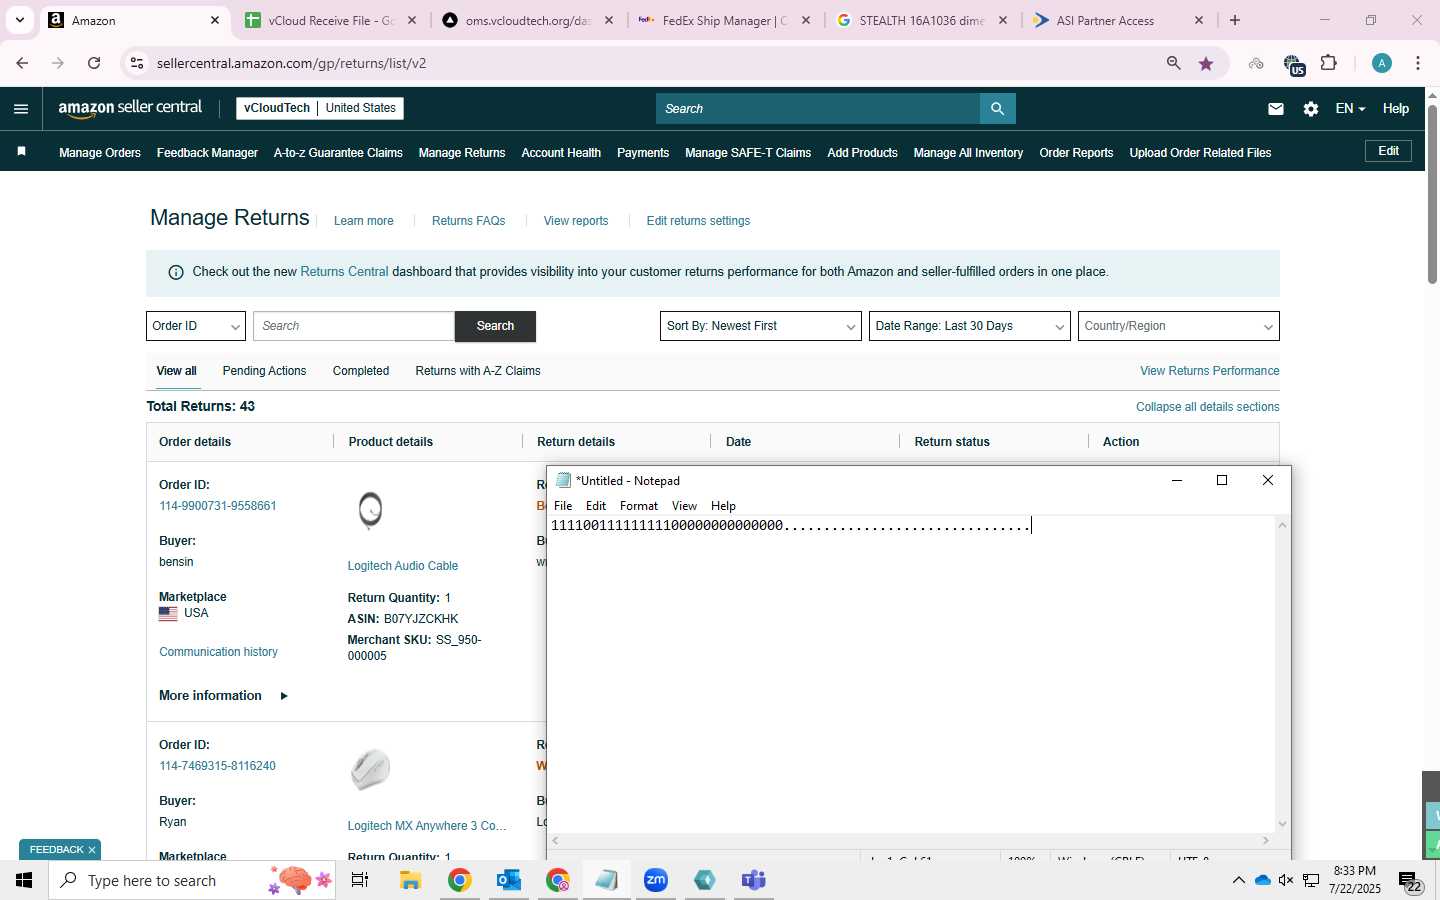1440x900 pixels.
Task: Open order link 114-9900731-9558661
Action: tap(218, 506)
